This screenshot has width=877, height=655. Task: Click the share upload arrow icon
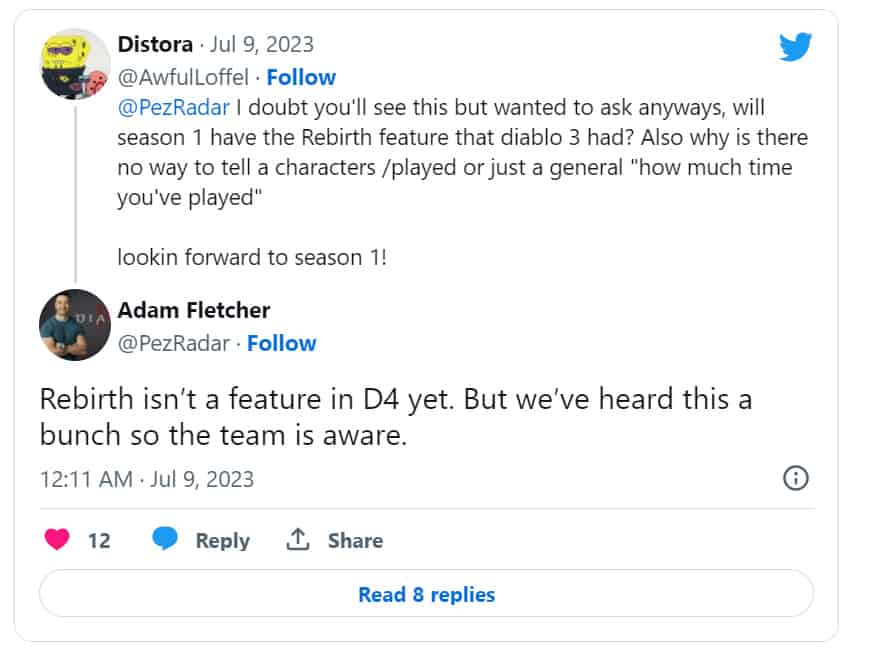coord(297,540)
